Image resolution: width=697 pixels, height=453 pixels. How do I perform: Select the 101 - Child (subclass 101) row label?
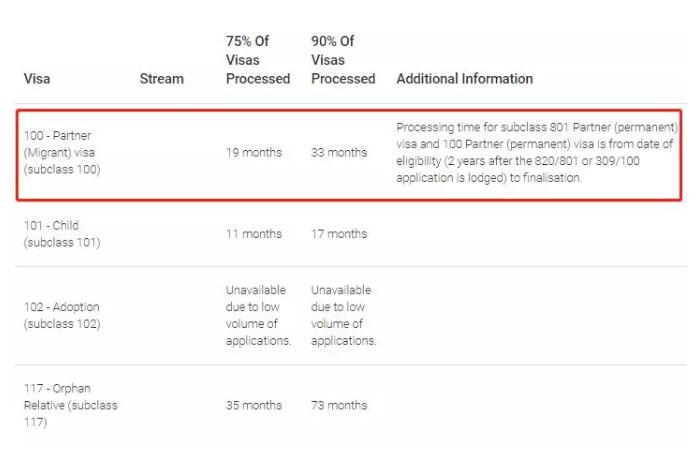tap(62, 234)
